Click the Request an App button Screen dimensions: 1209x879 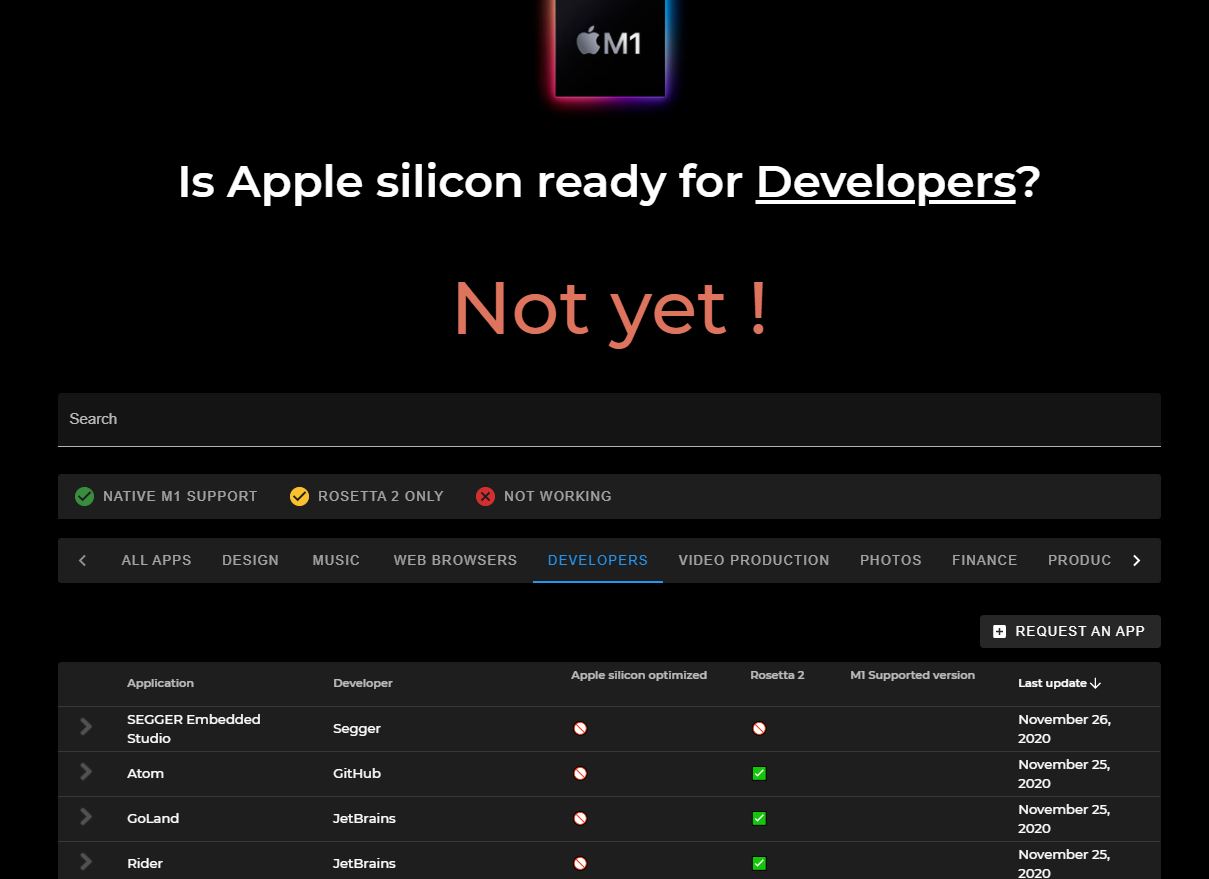tap(1070, 631)
